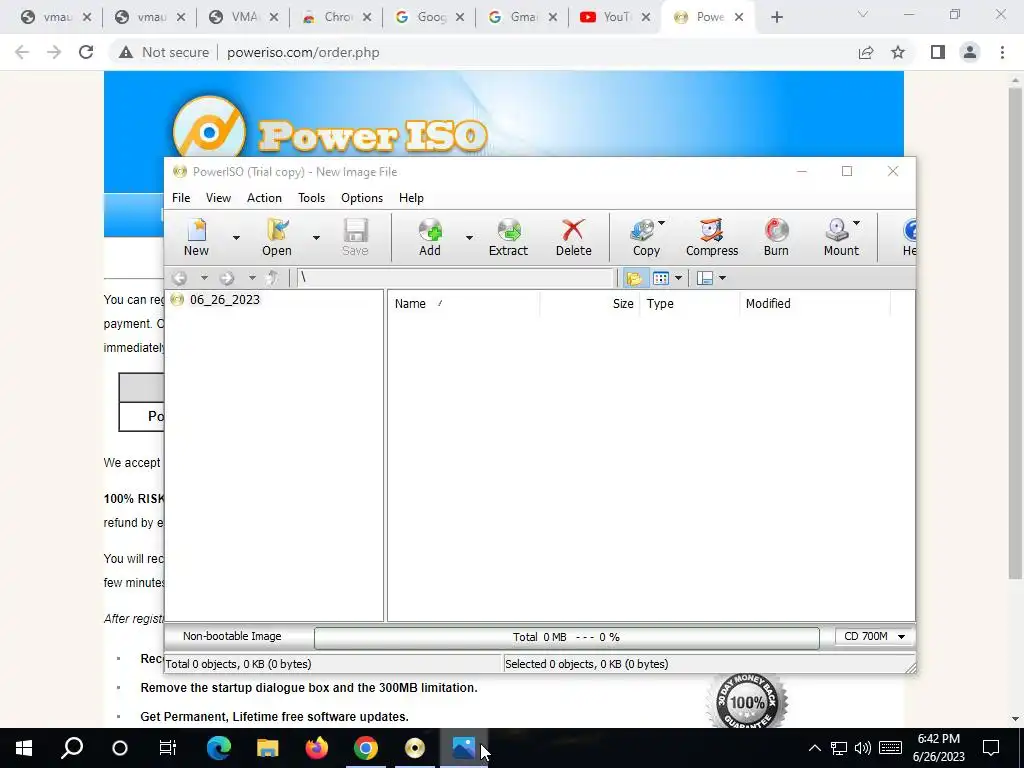Sort by Modified column header

pyautogui.click(x=814, y=304)
